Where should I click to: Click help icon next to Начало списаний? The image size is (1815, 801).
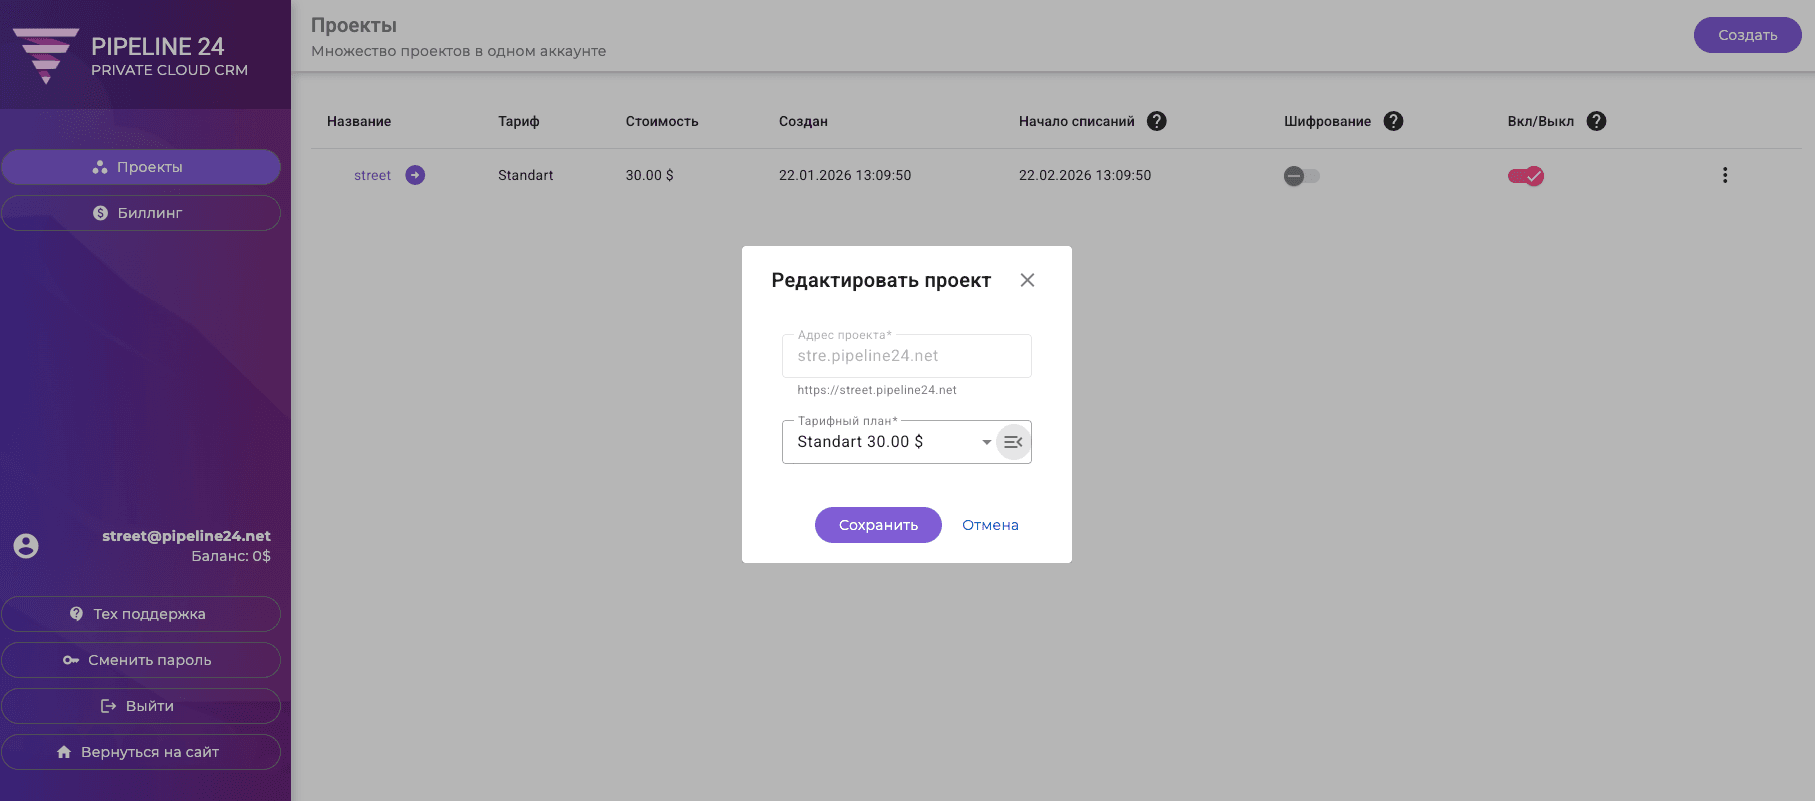(1157, 121)
